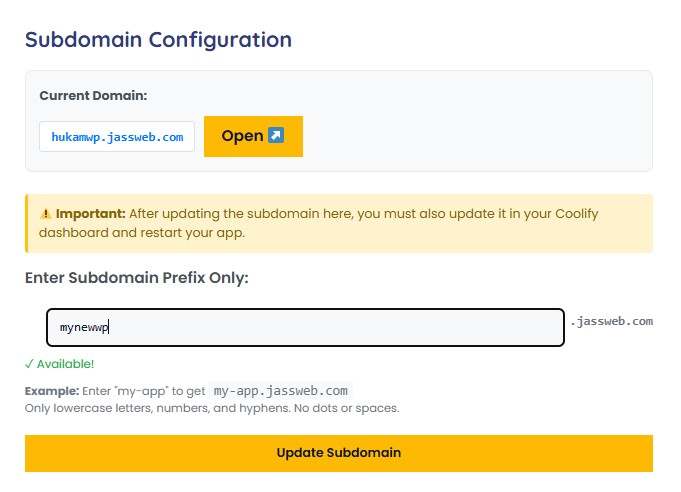
Task: Click the Only lowercase letters hint line
Action: point(212,409)
